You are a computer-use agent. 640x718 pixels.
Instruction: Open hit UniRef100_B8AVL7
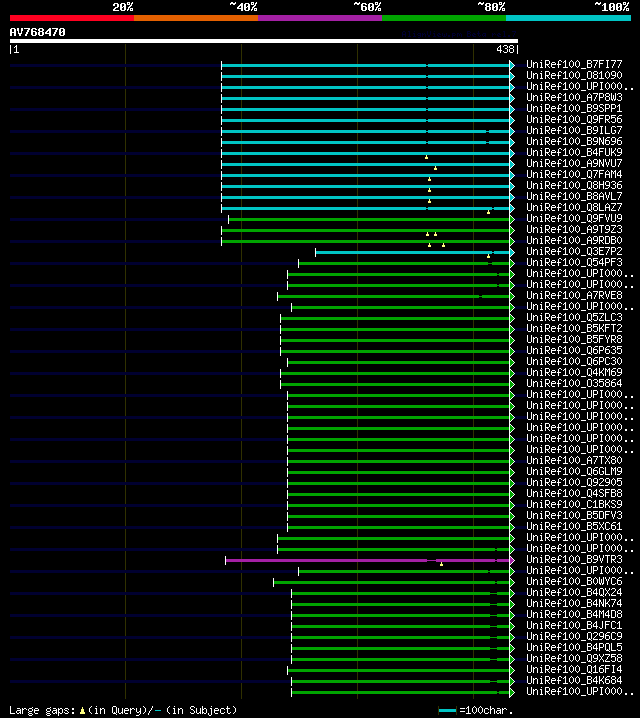tap(574, 196)
